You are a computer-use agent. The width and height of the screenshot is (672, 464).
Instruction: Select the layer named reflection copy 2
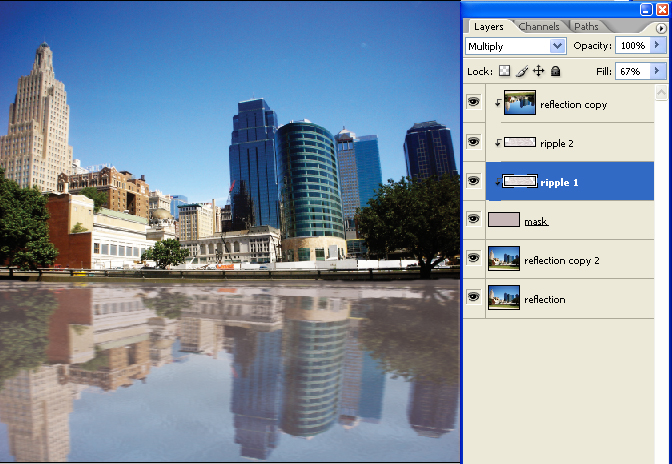(x=562, y=260)
